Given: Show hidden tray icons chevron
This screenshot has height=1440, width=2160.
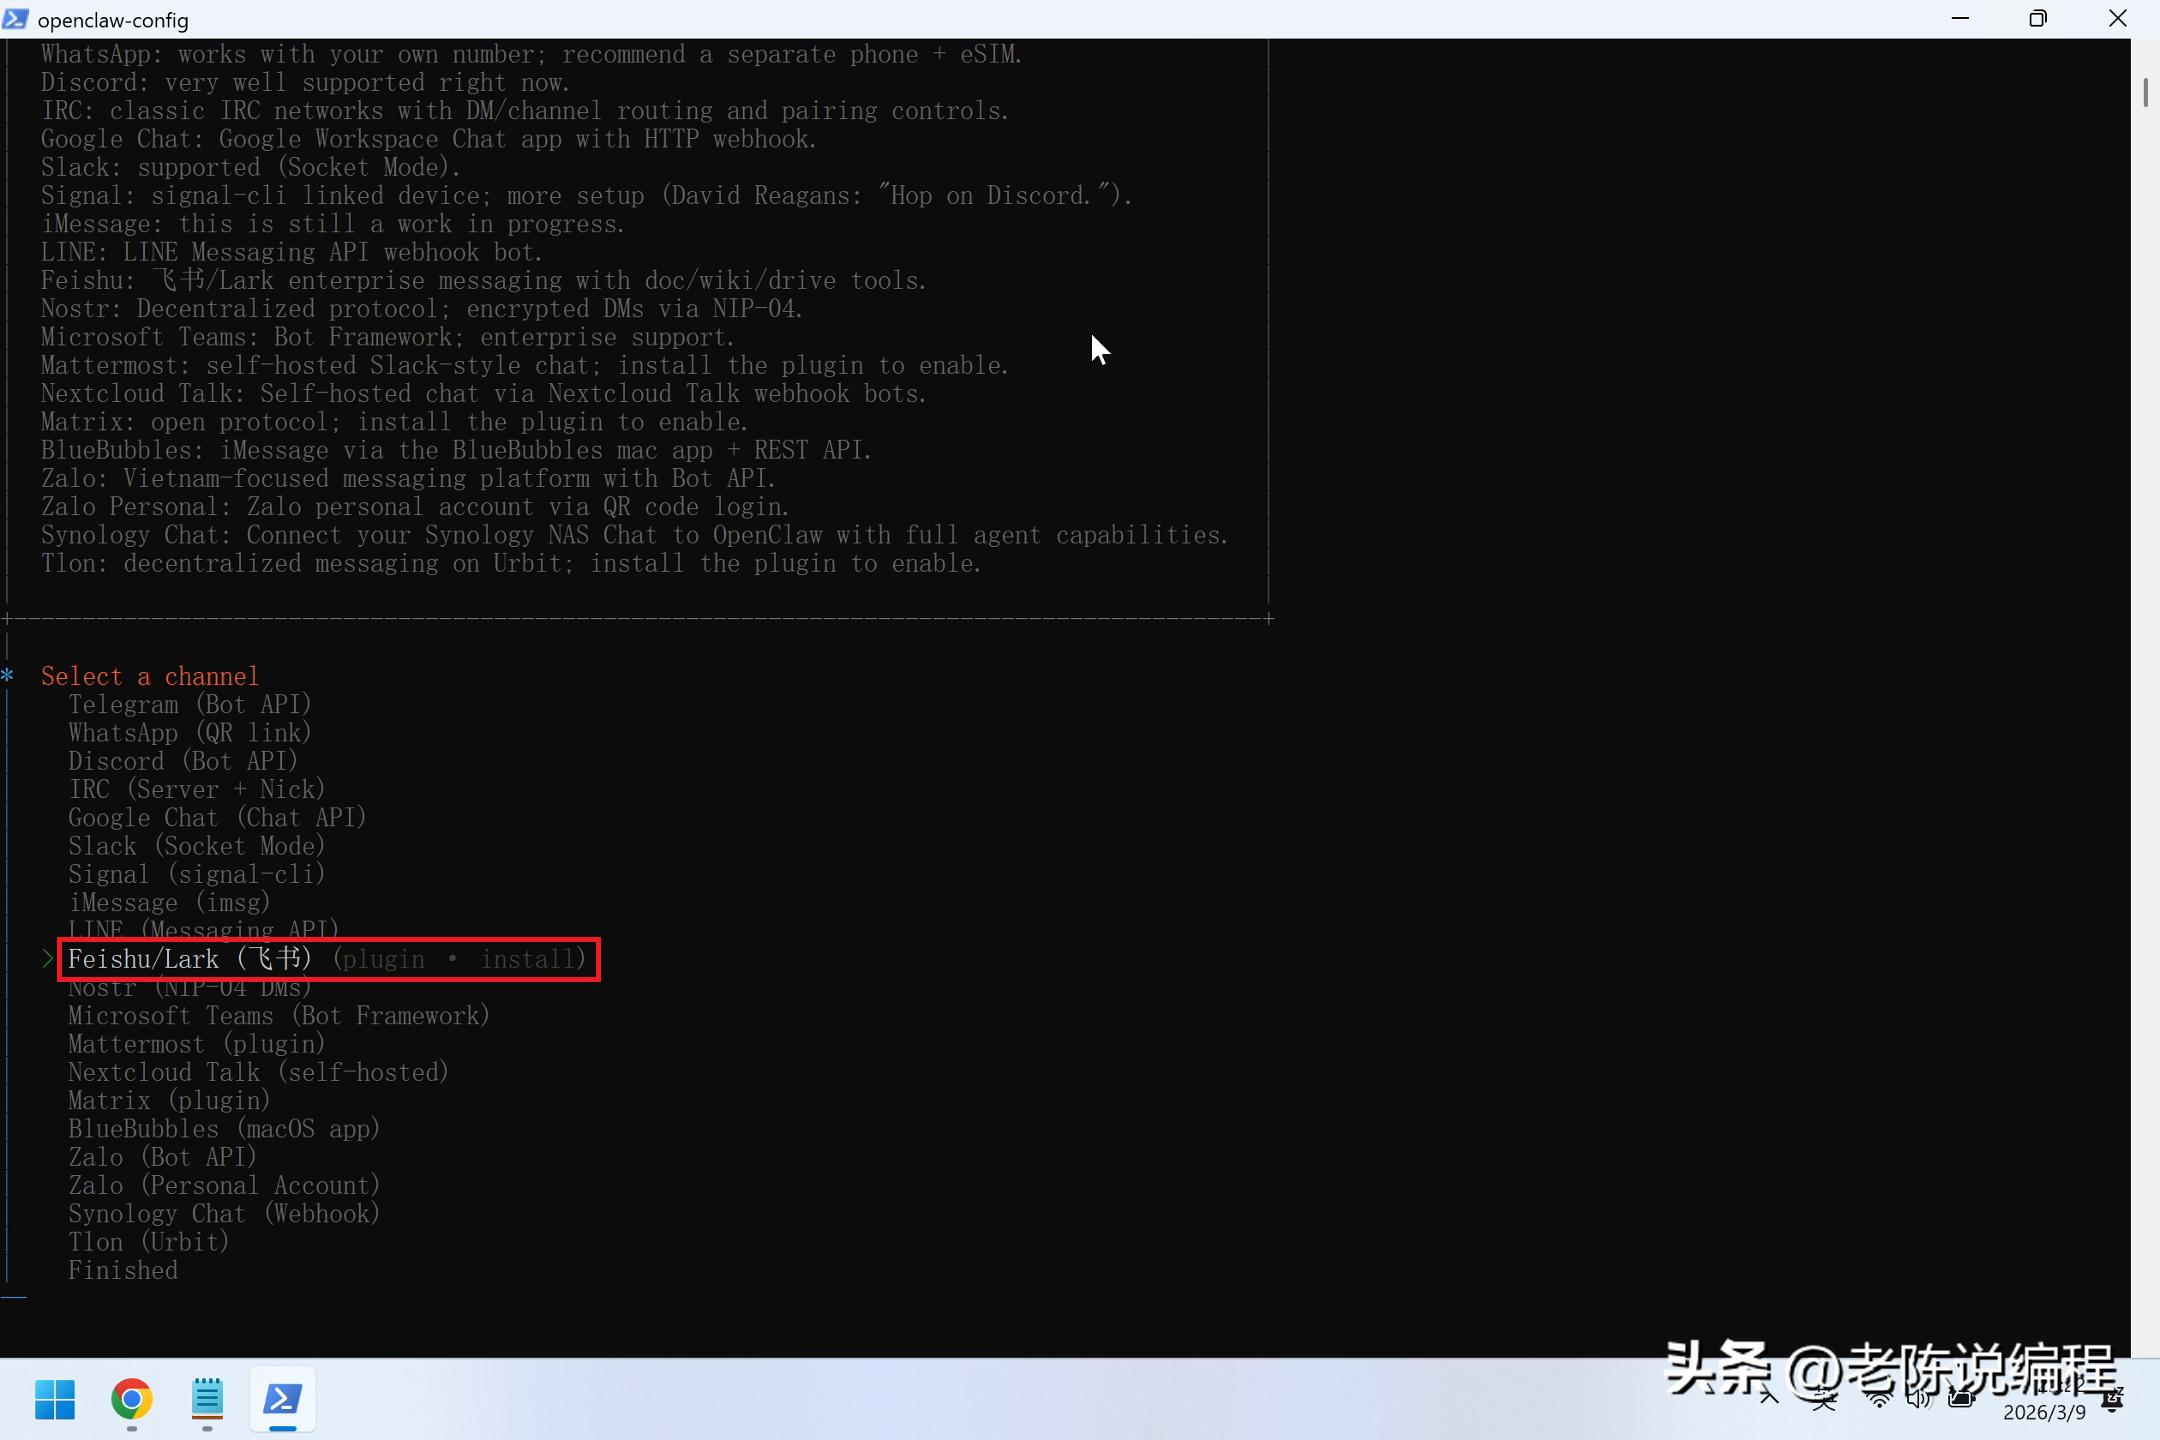Looking at the screenshot, I should 1770,1397.
